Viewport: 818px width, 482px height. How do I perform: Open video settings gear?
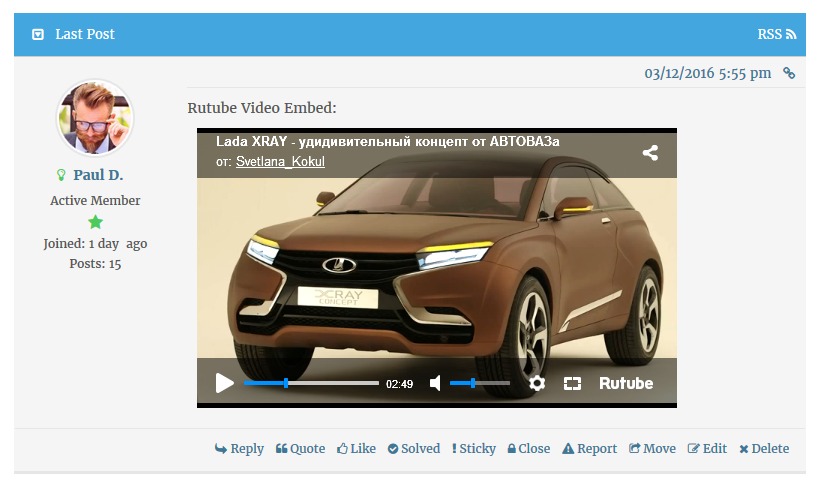tap(537, 383)
